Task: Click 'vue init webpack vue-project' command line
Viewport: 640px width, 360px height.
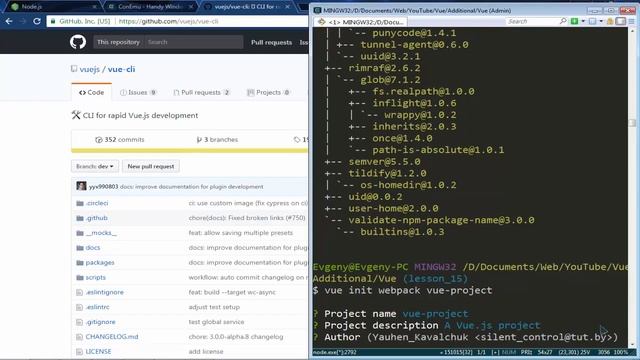Action: click(x=408, y=290)
